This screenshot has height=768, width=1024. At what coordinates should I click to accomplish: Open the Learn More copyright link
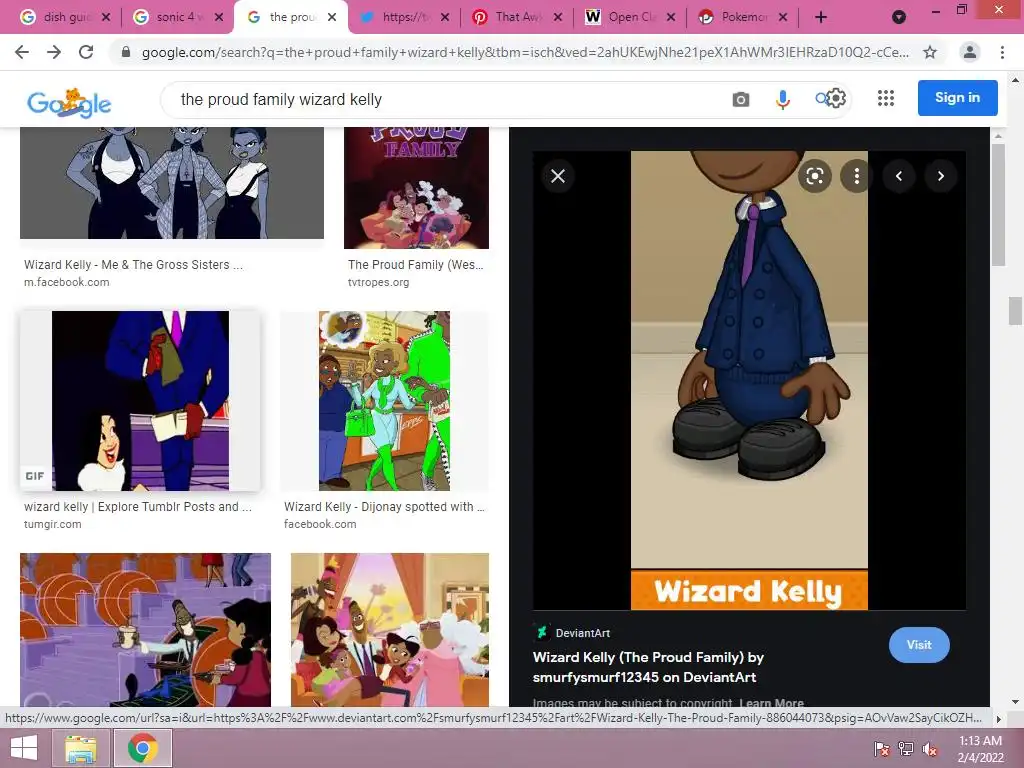coord(771,703)
